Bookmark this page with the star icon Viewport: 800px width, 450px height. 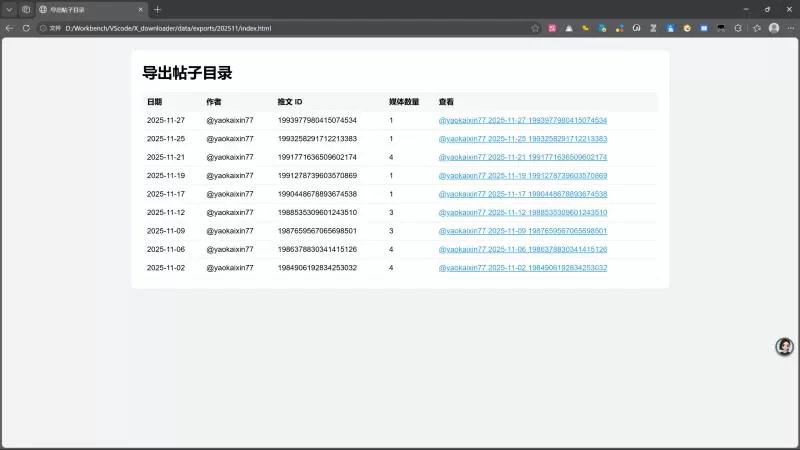[x=535, y=28]
